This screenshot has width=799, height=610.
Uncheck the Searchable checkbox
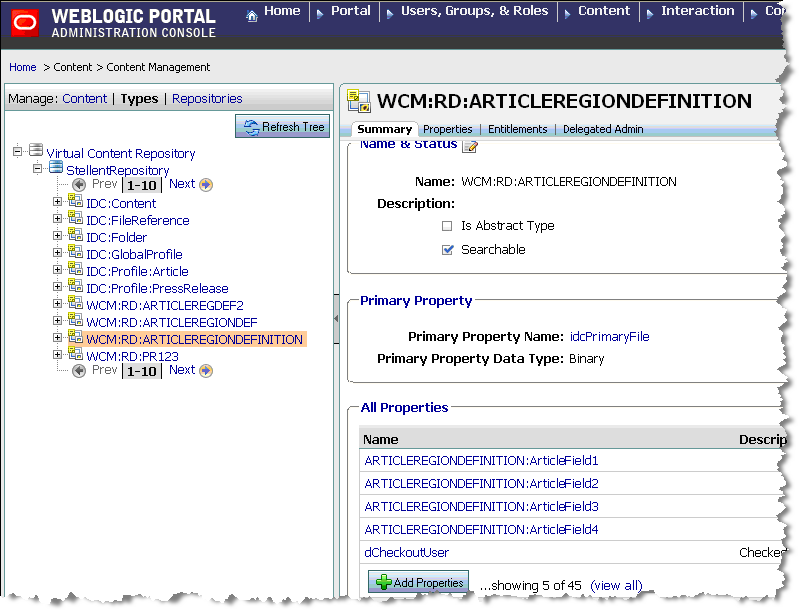point(447,250)
